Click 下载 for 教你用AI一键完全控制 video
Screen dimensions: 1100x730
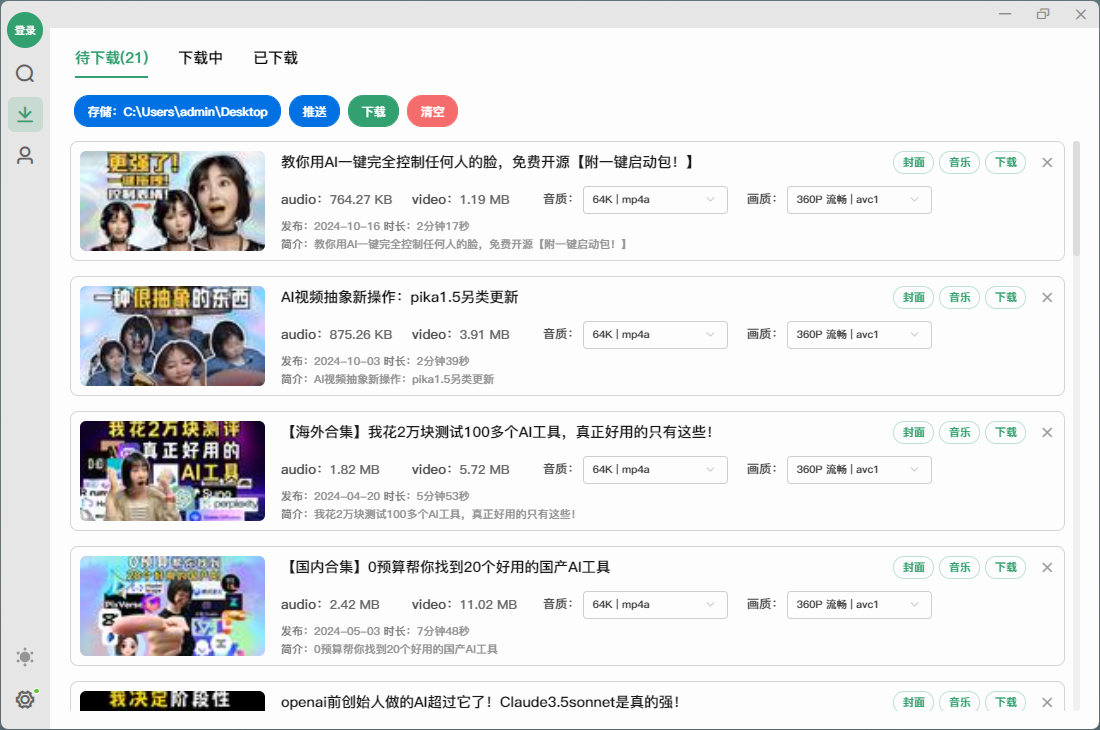coord(1006,163)
